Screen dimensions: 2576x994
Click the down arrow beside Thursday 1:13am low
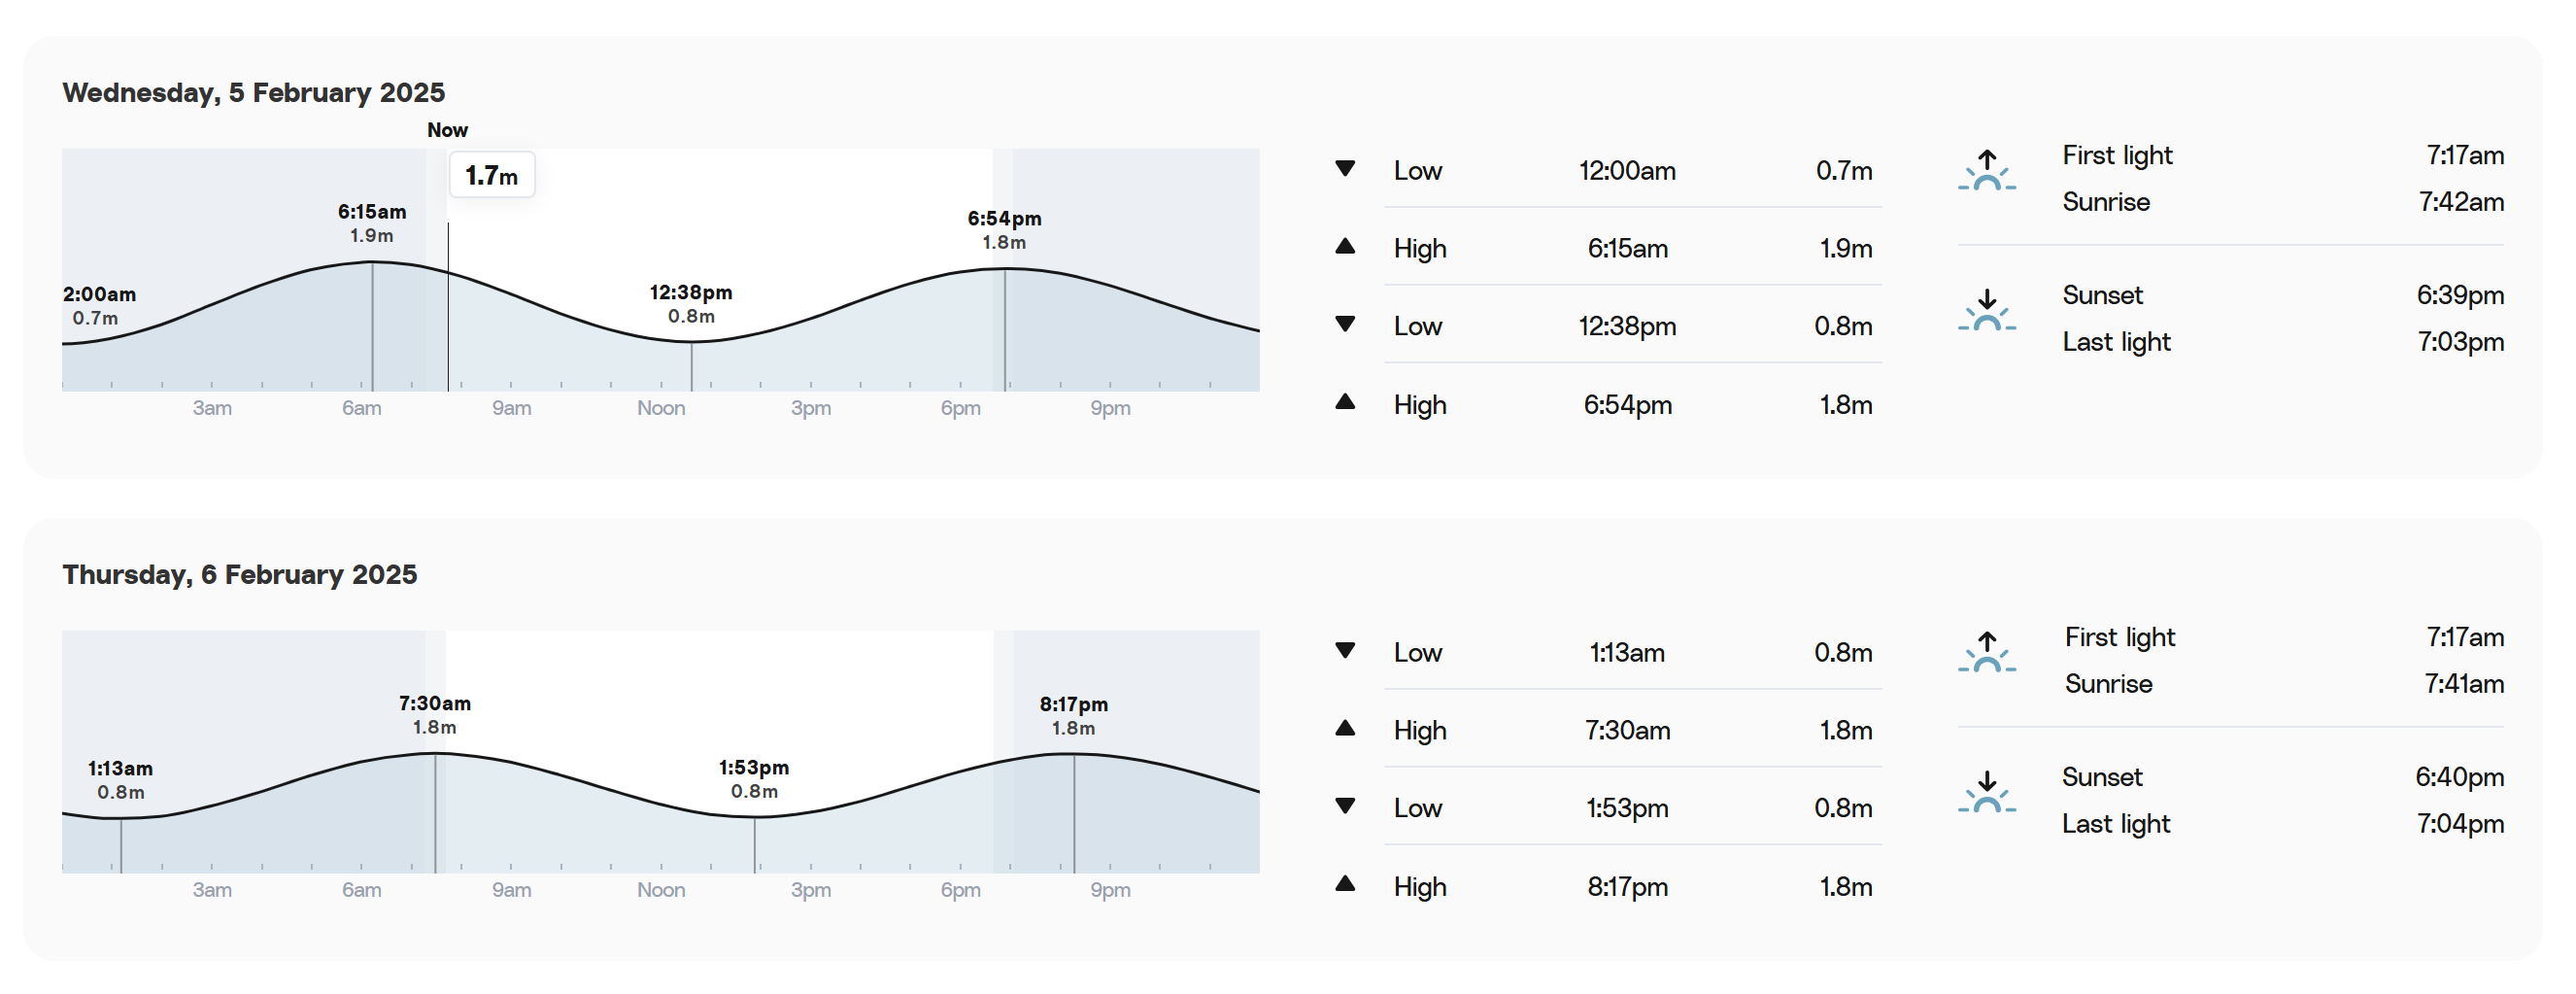(x=1345, y=651)
